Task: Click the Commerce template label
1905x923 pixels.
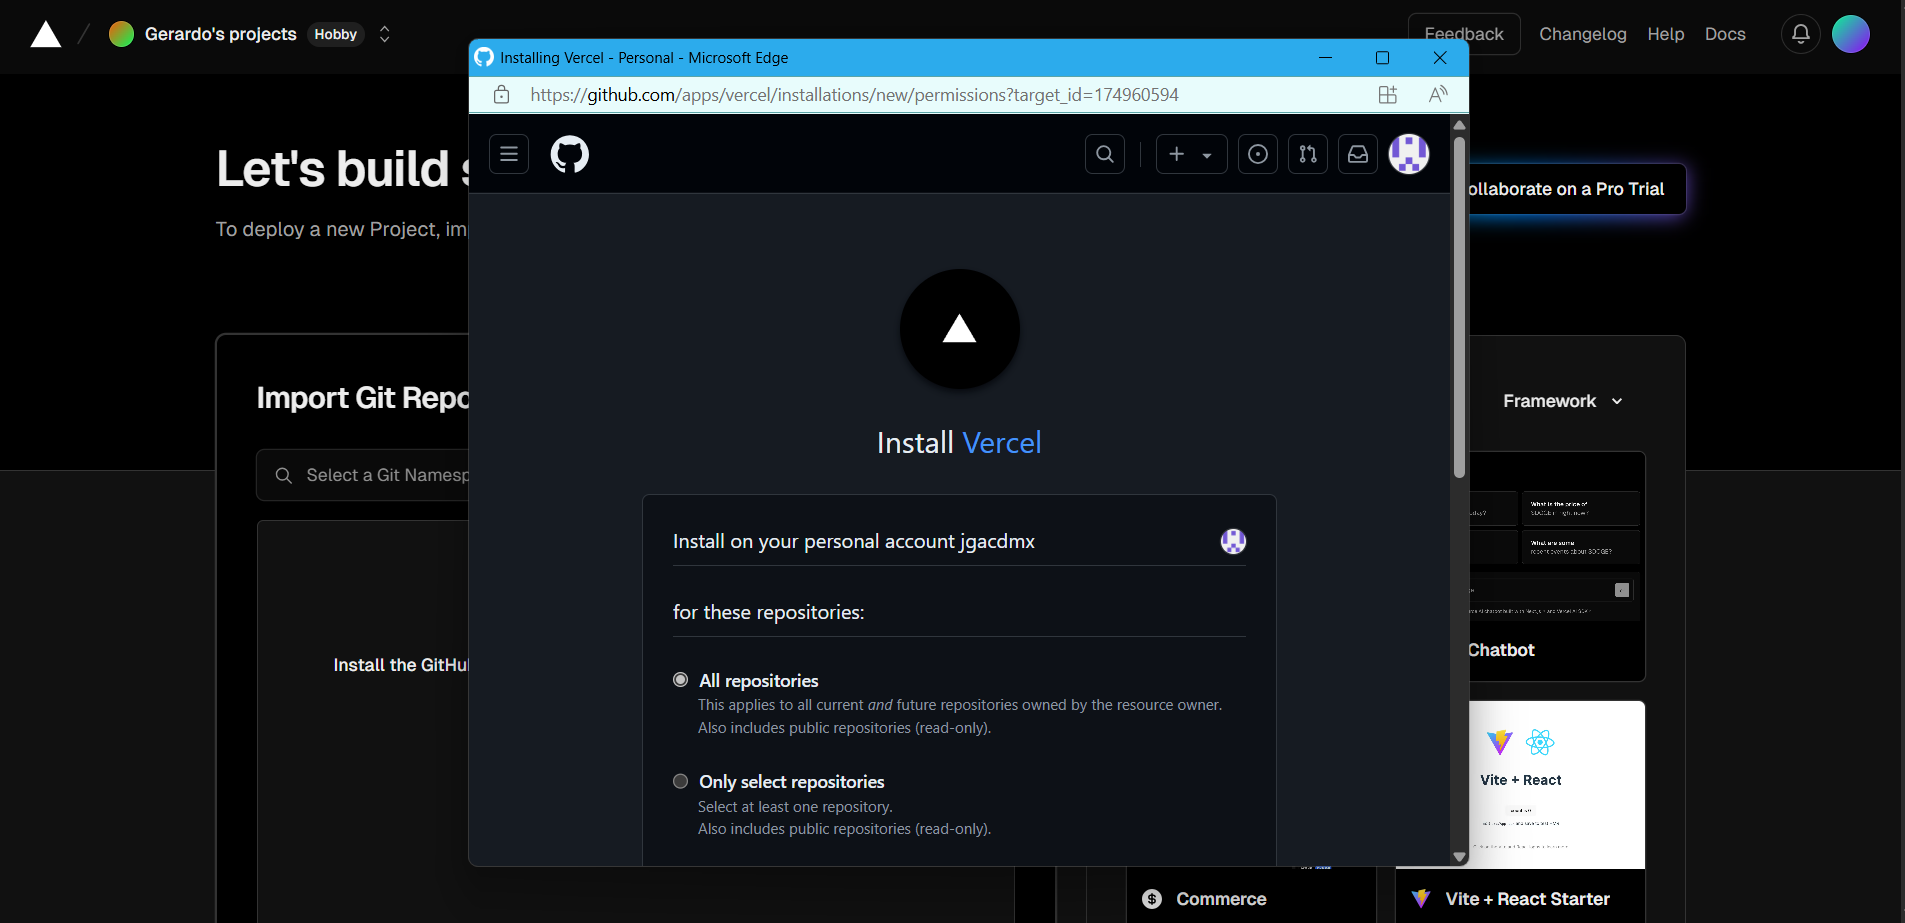Action: pyautogui.click(x=1221, y=899)
